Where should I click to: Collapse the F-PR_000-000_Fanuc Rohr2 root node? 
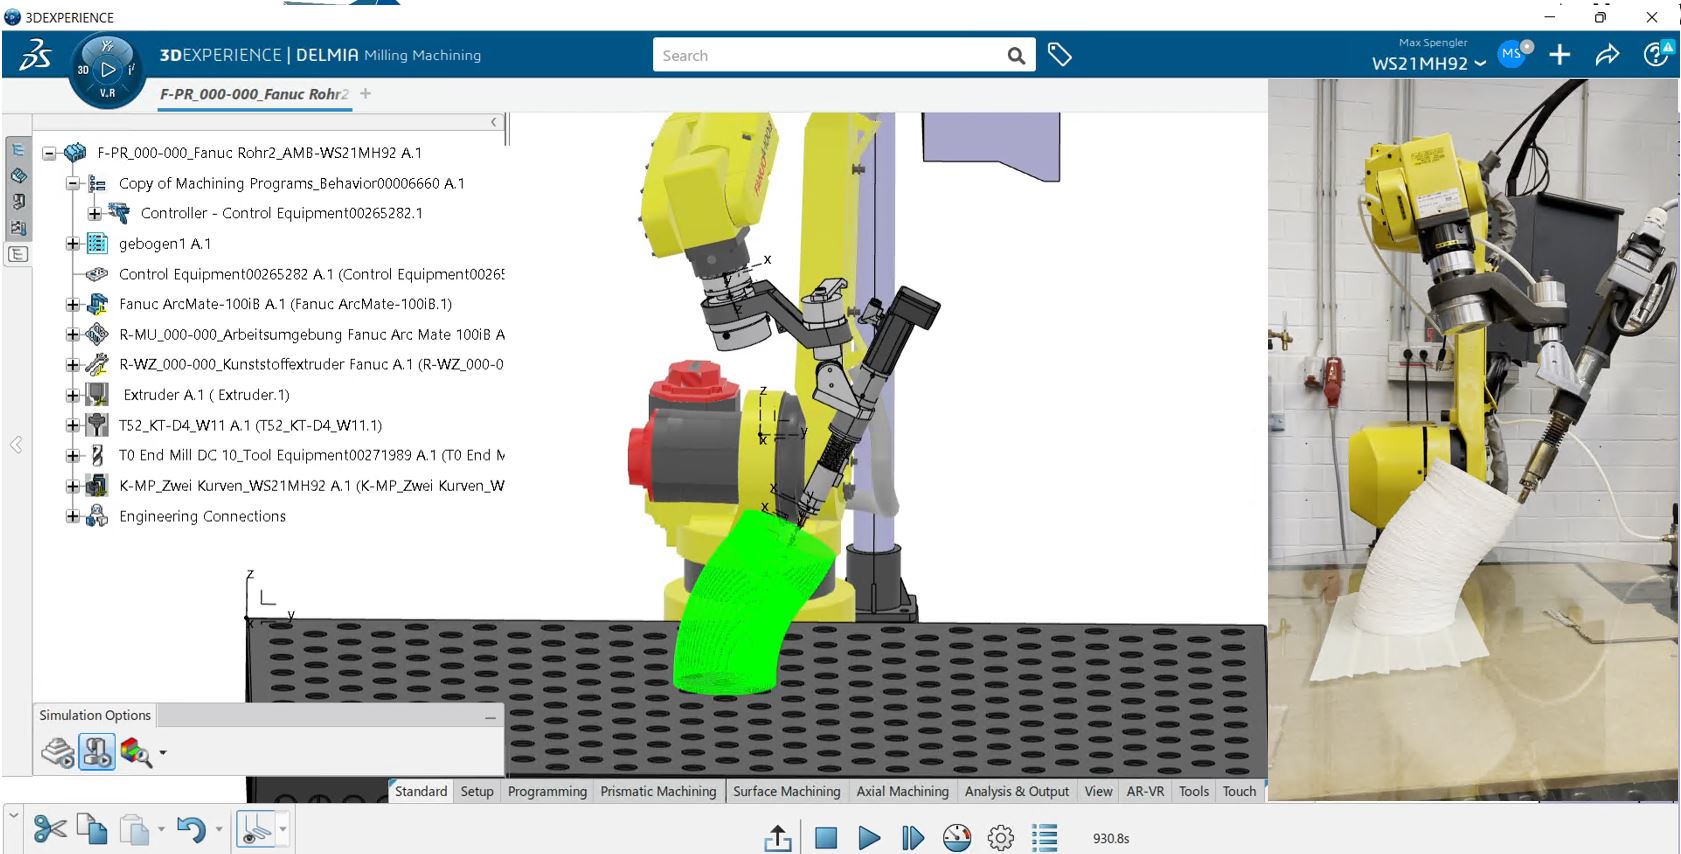[49, 153]
